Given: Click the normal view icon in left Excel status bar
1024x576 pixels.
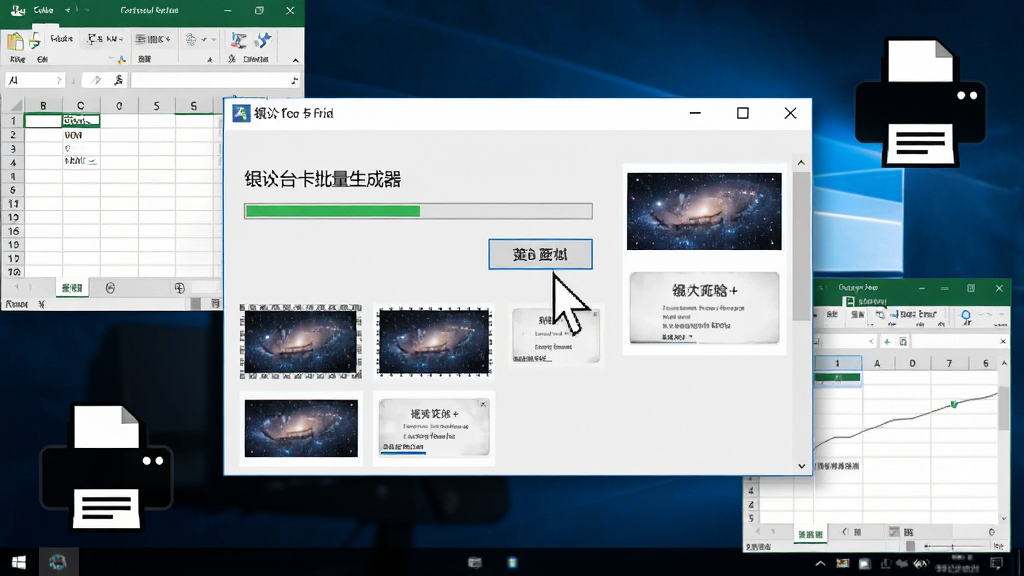Looking at the screenshot, I should click(195, 304).
